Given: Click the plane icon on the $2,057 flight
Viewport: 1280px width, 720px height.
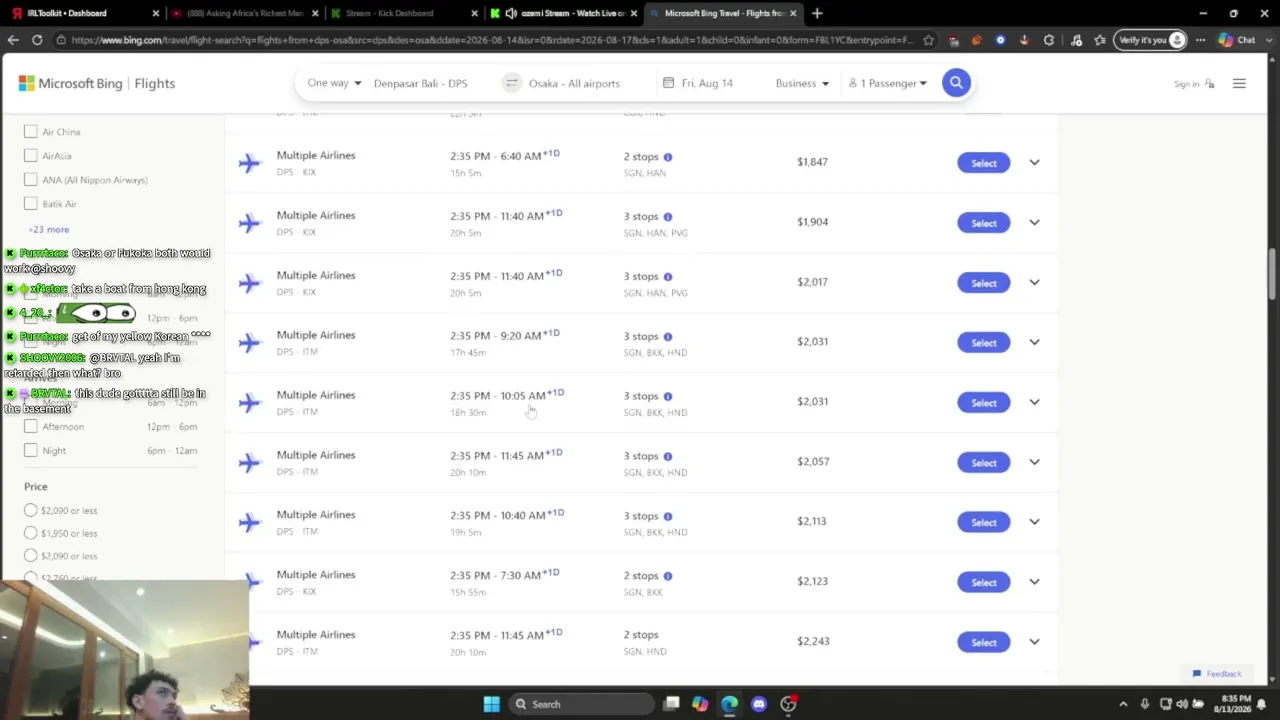Looking at the screenshot, I should tap(250, 463).
